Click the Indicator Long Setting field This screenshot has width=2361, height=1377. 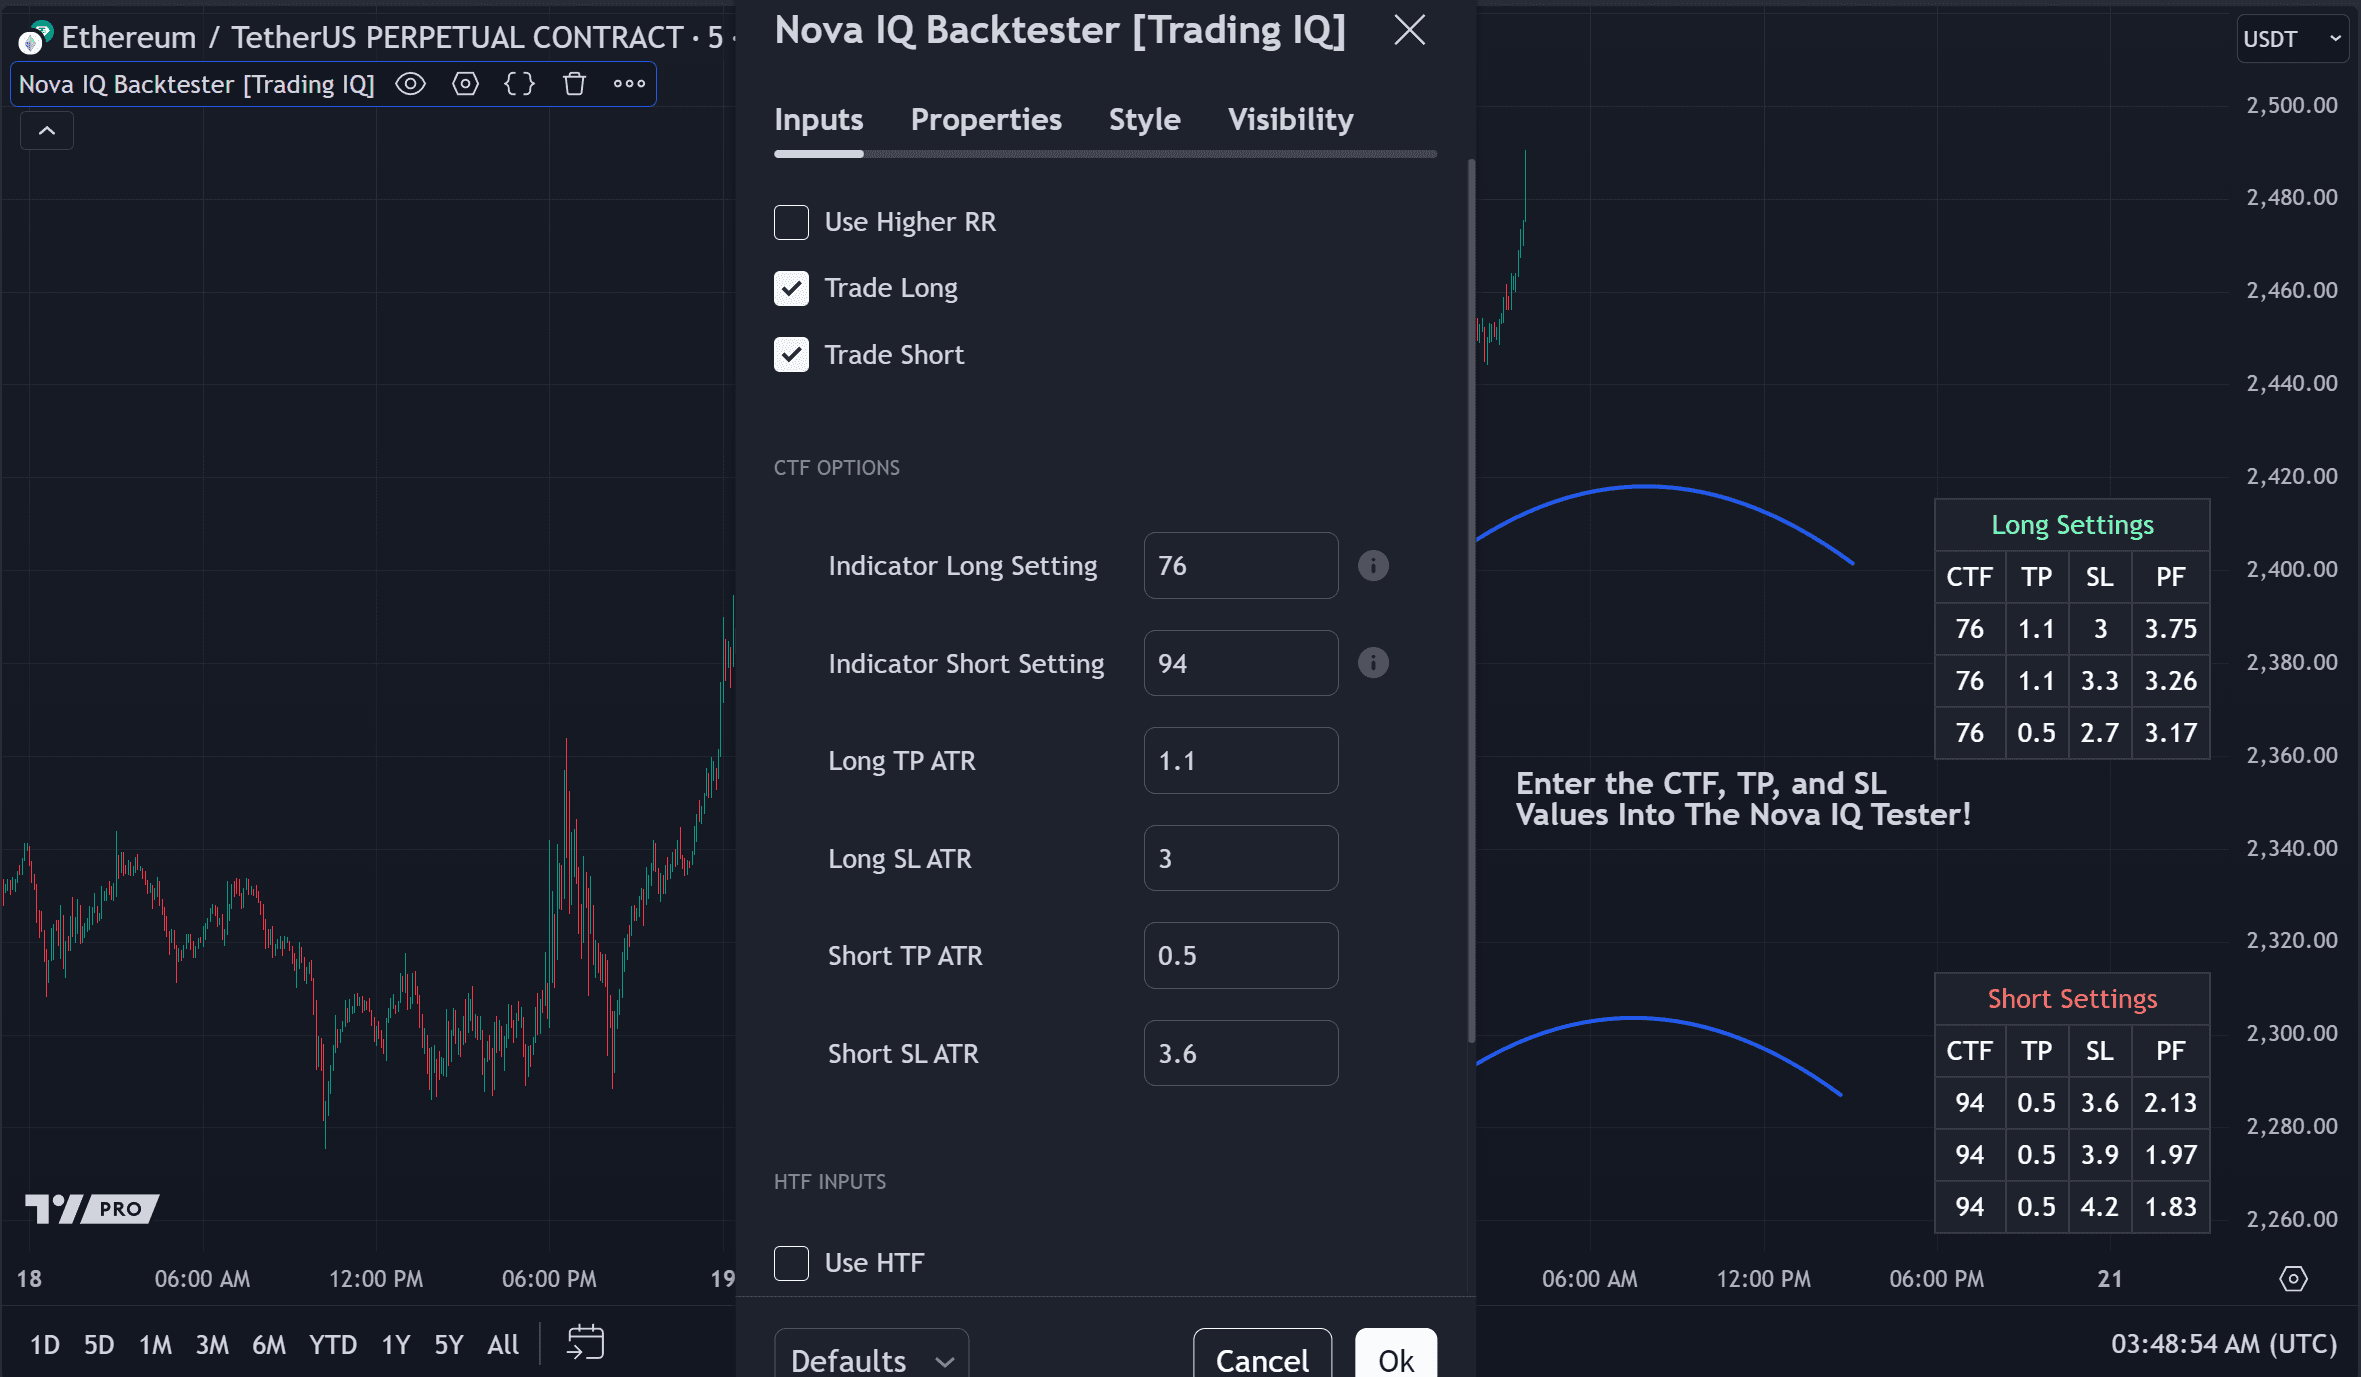coord(1241,566)
